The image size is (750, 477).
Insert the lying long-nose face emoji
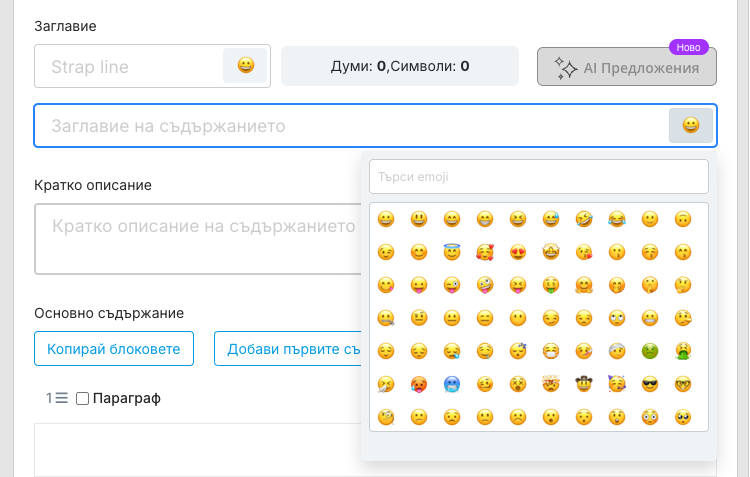point(683,318)
